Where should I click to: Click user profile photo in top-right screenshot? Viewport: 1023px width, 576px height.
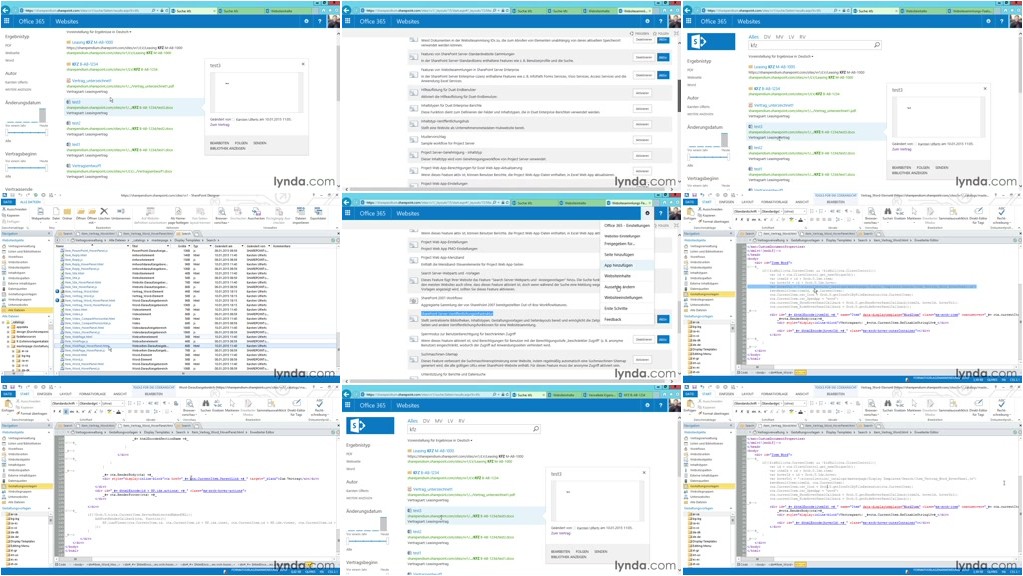pyautogui.click(x=1015, y=21)
